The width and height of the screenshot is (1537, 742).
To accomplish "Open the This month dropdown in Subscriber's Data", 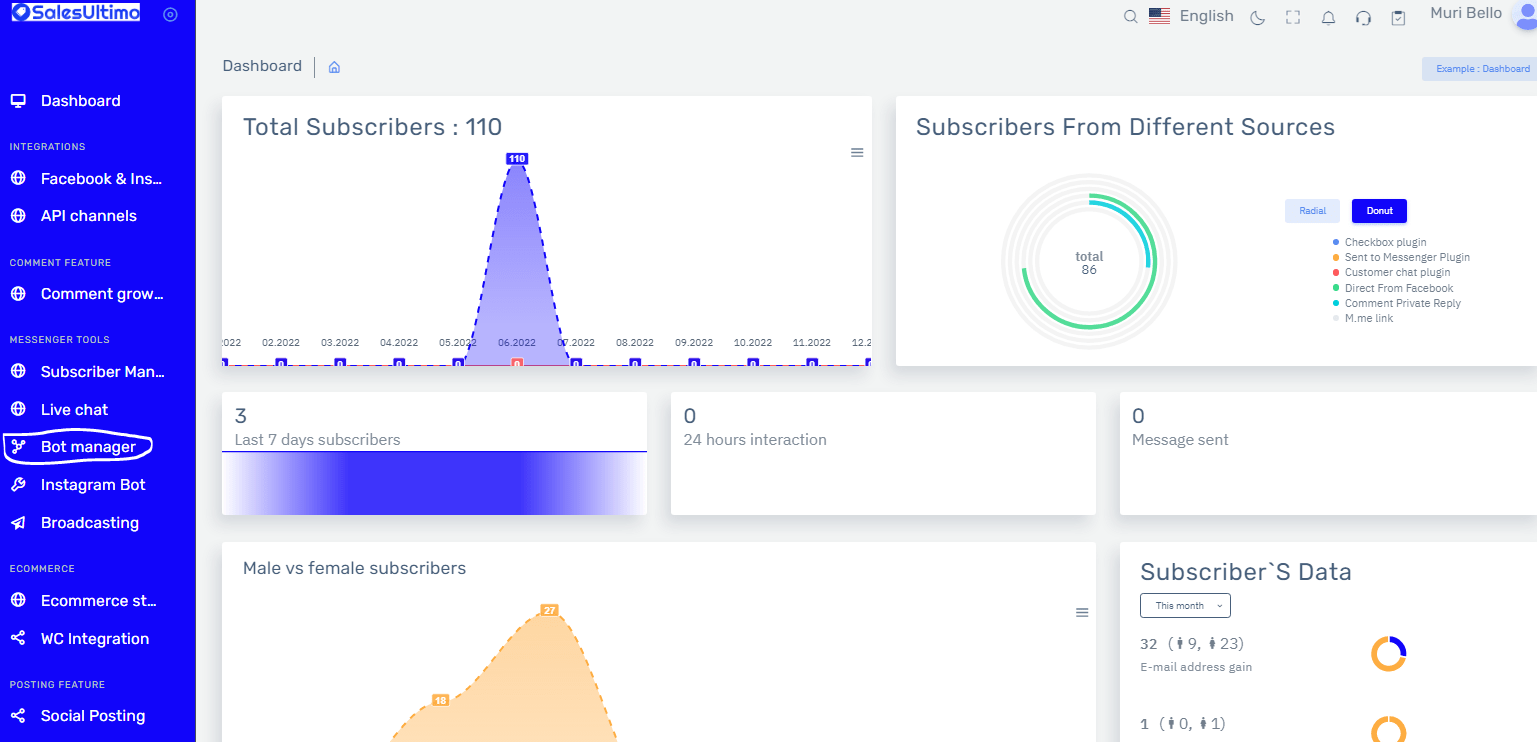I will point(1185,605).
